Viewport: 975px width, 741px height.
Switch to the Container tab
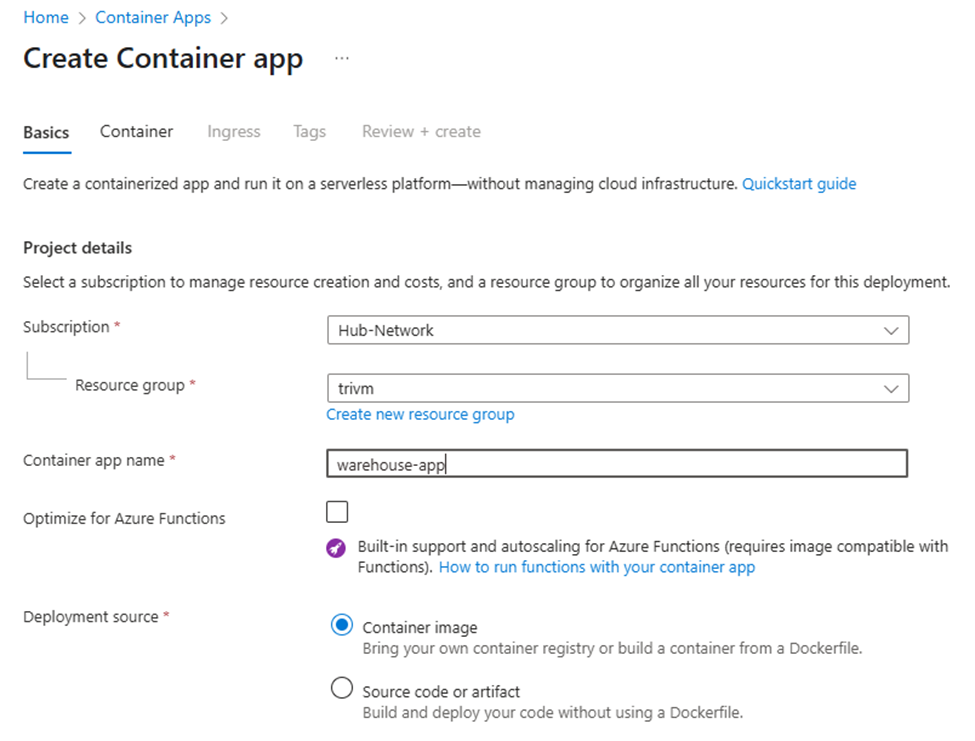point(136,132)
